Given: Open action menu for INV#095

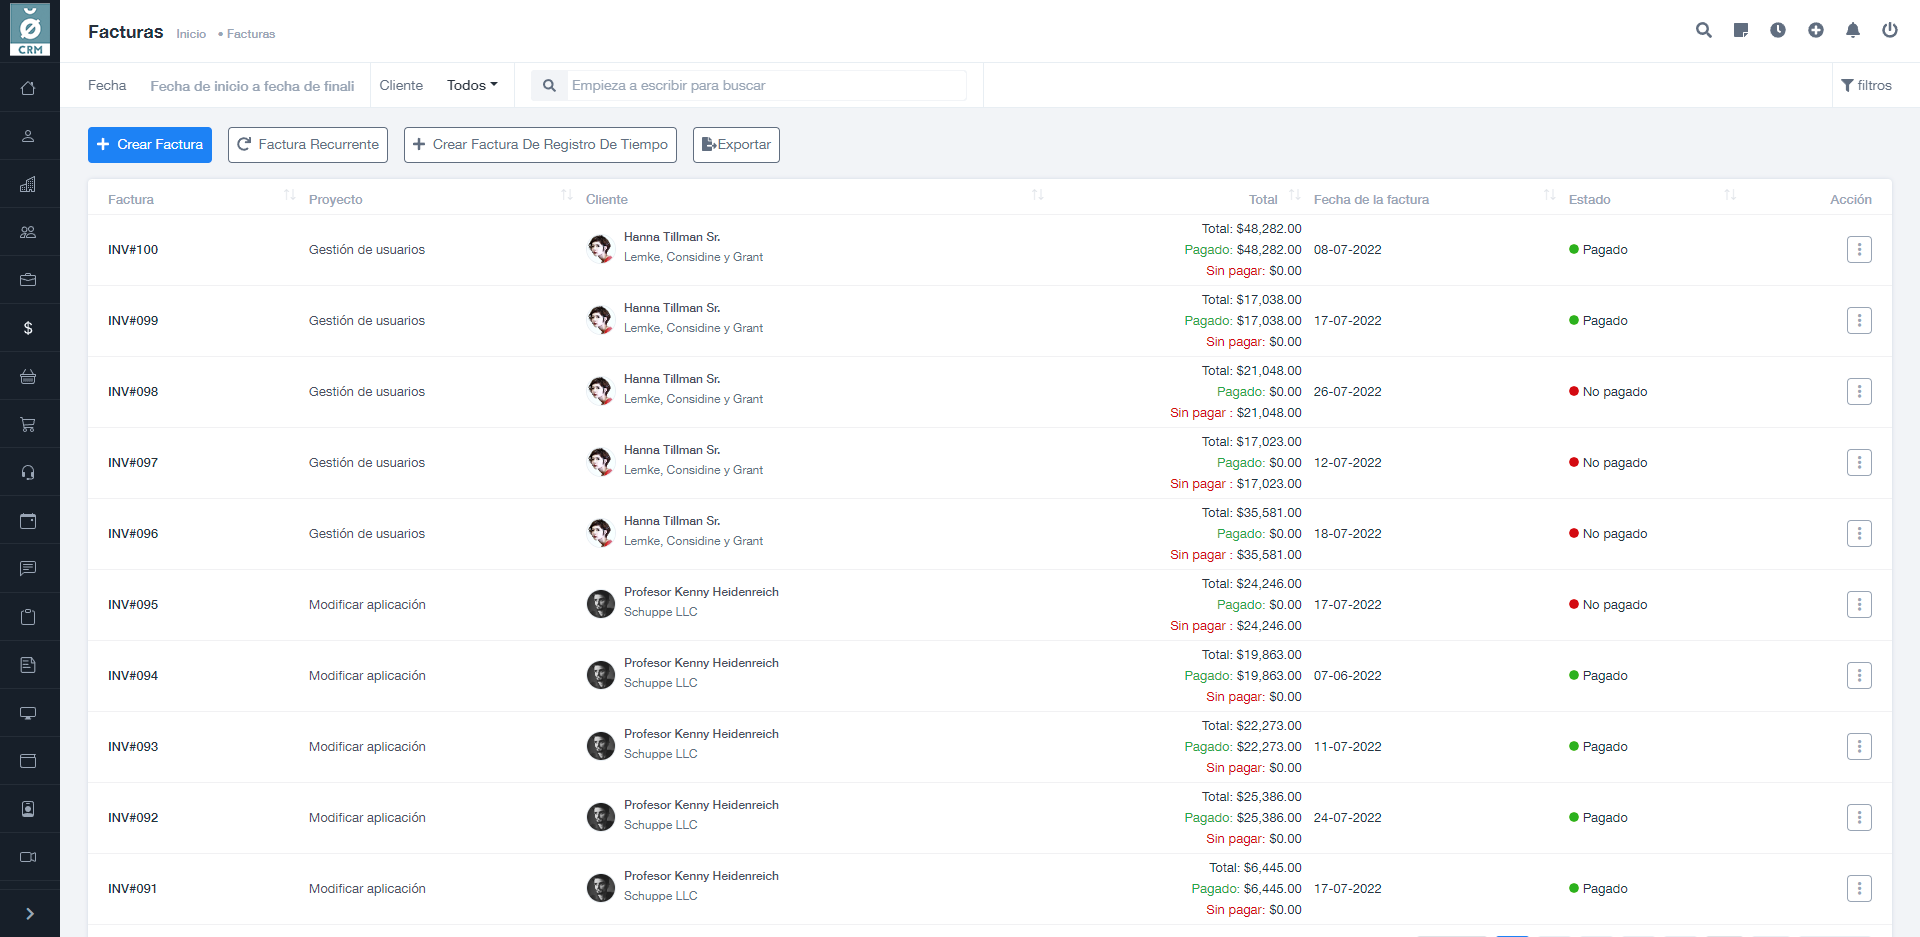Looking at the screenshot, I should click(1859, 605).
